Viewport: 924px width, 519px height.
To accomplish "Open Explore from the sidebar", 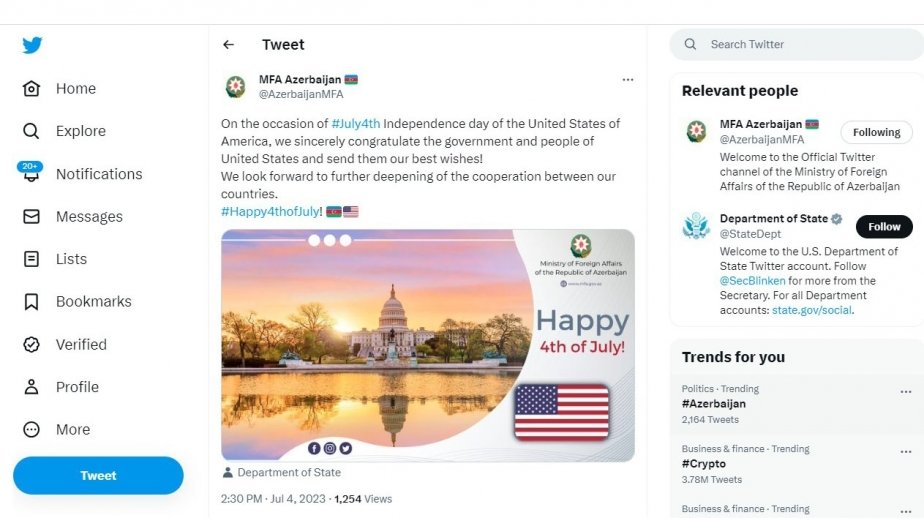I will (x=31, y=131).
